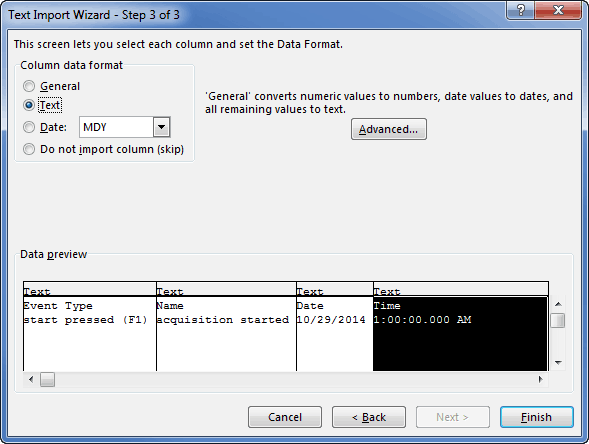Click the horizontal scrollbar thumb in preview
The height and width of the screenshot is (444, 589).
tap(47, 379)
